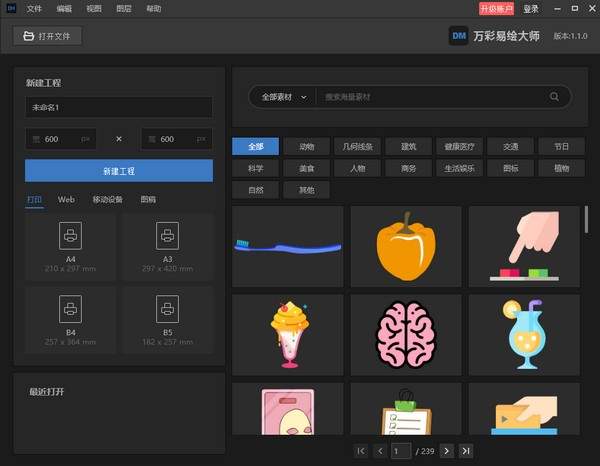Jump to the last asset page
Image resolution: width=600 pixels, height=466 pixels.
pos(466,451)
